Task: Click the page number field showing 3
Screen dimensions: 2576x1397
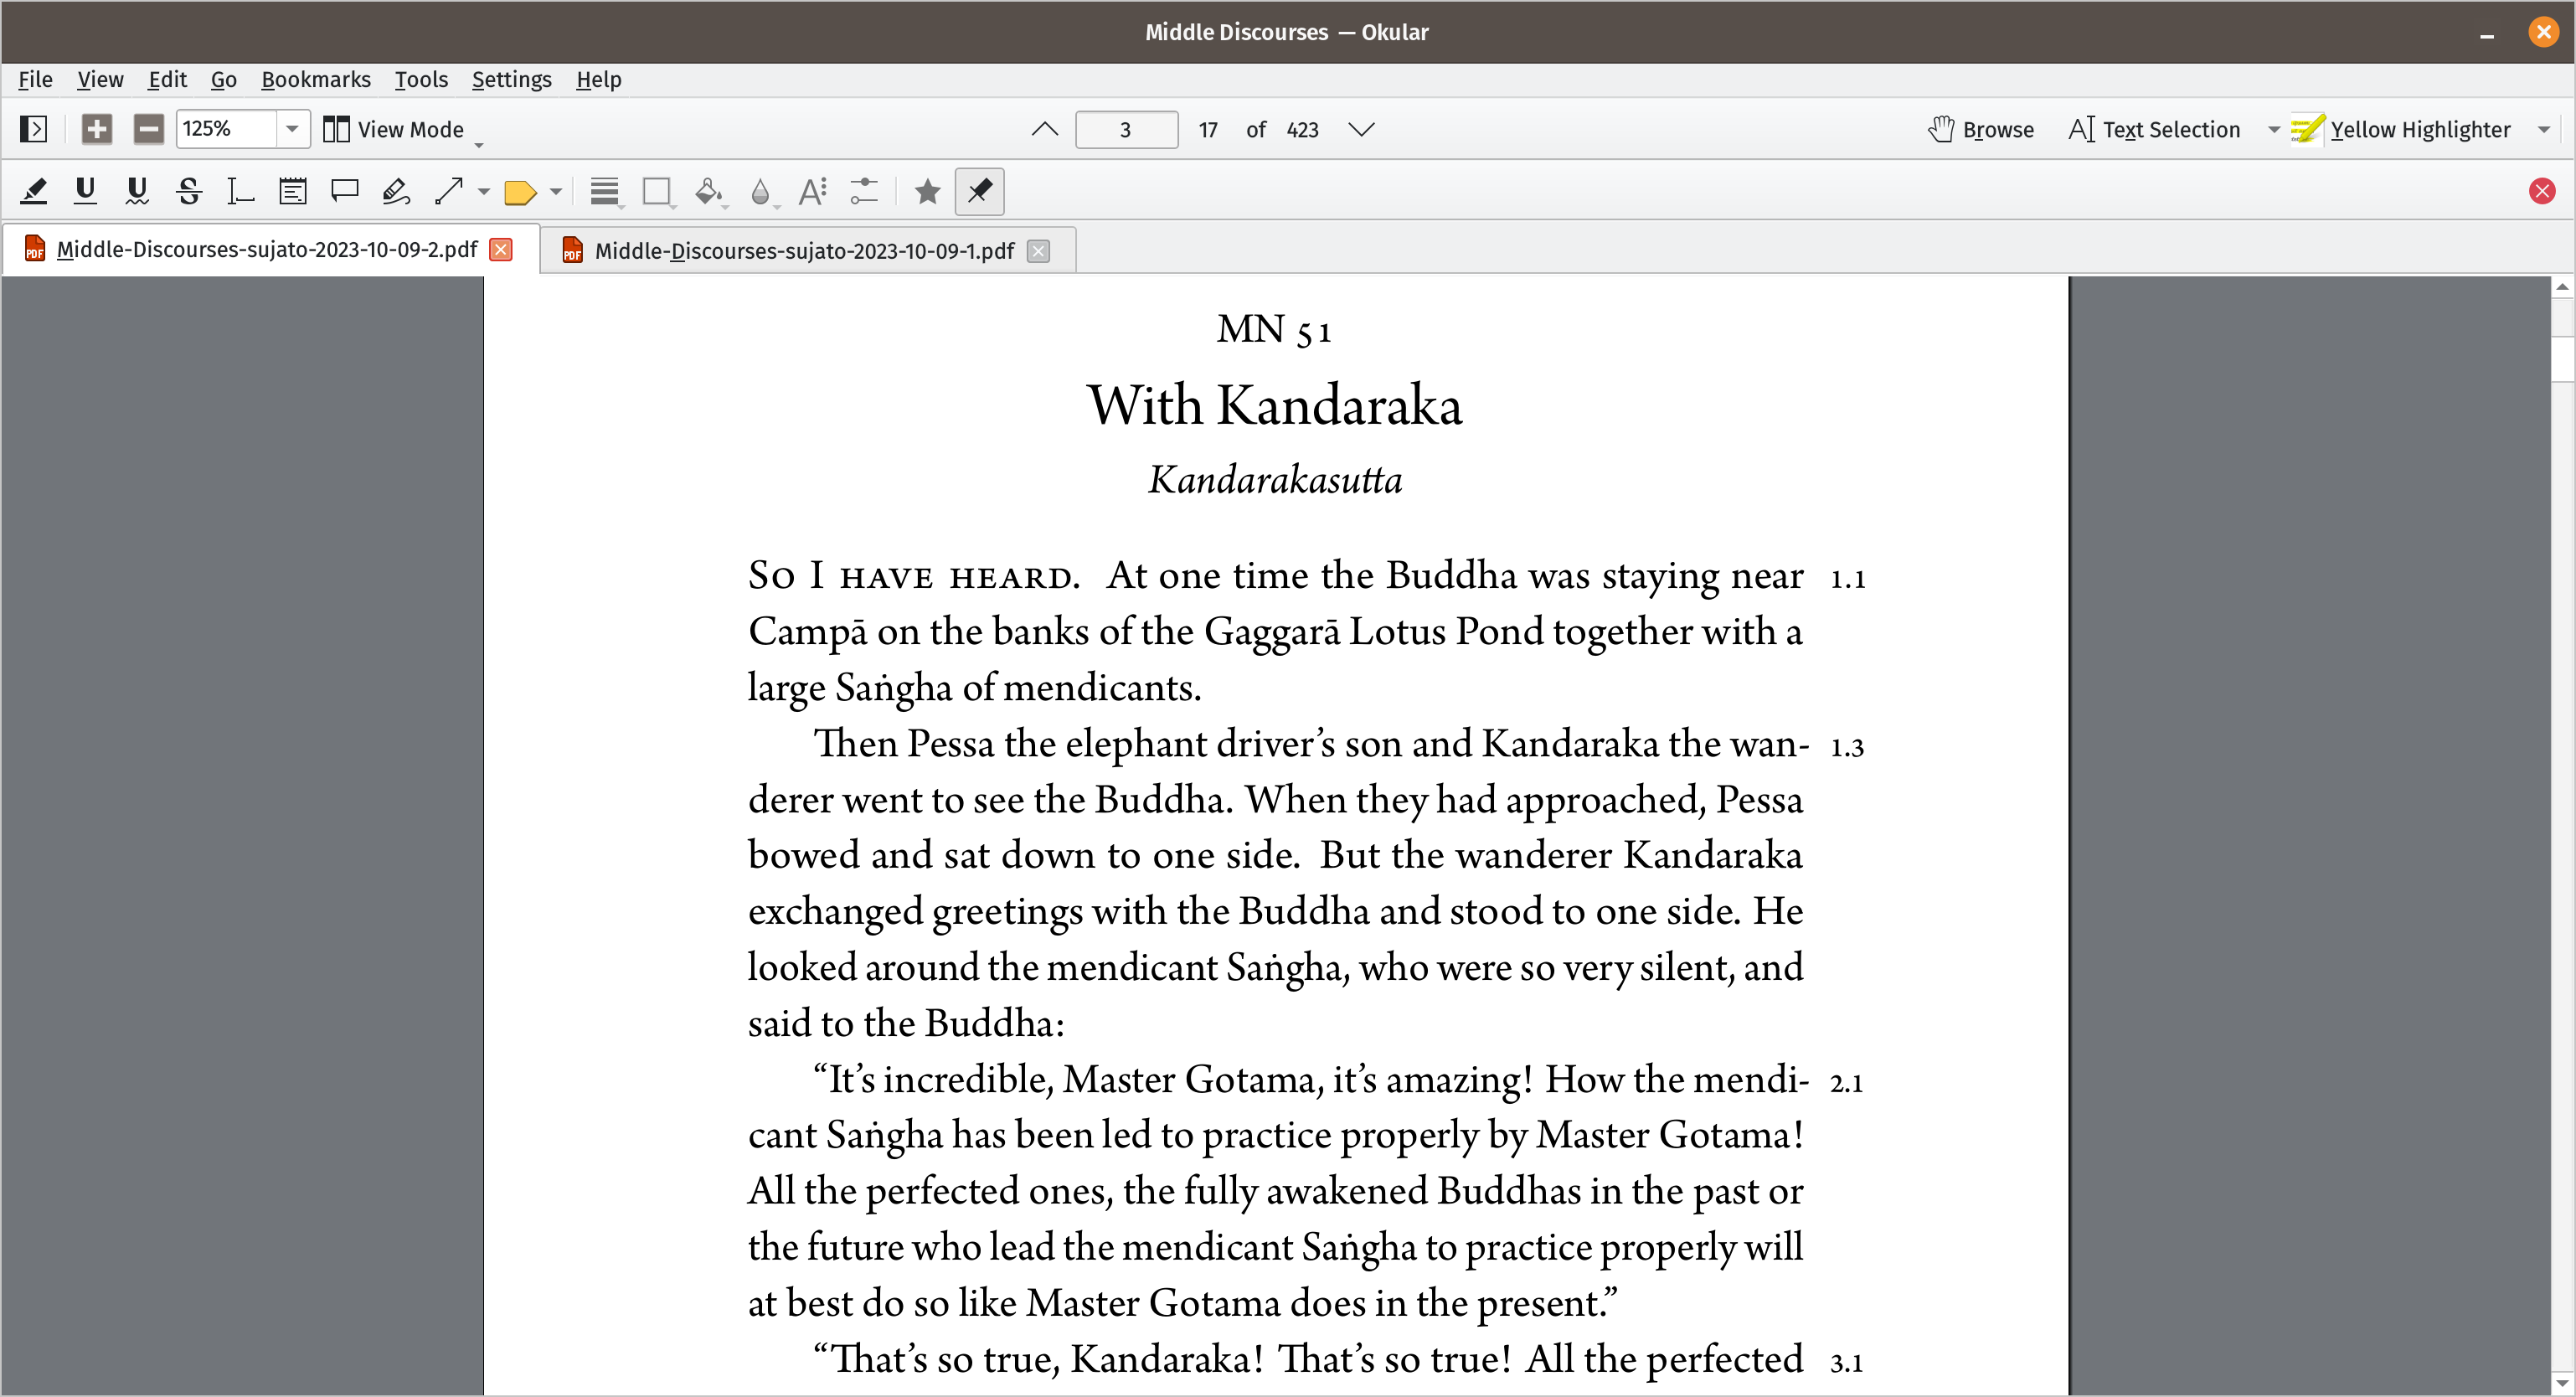Action: tap(1126, 129)
